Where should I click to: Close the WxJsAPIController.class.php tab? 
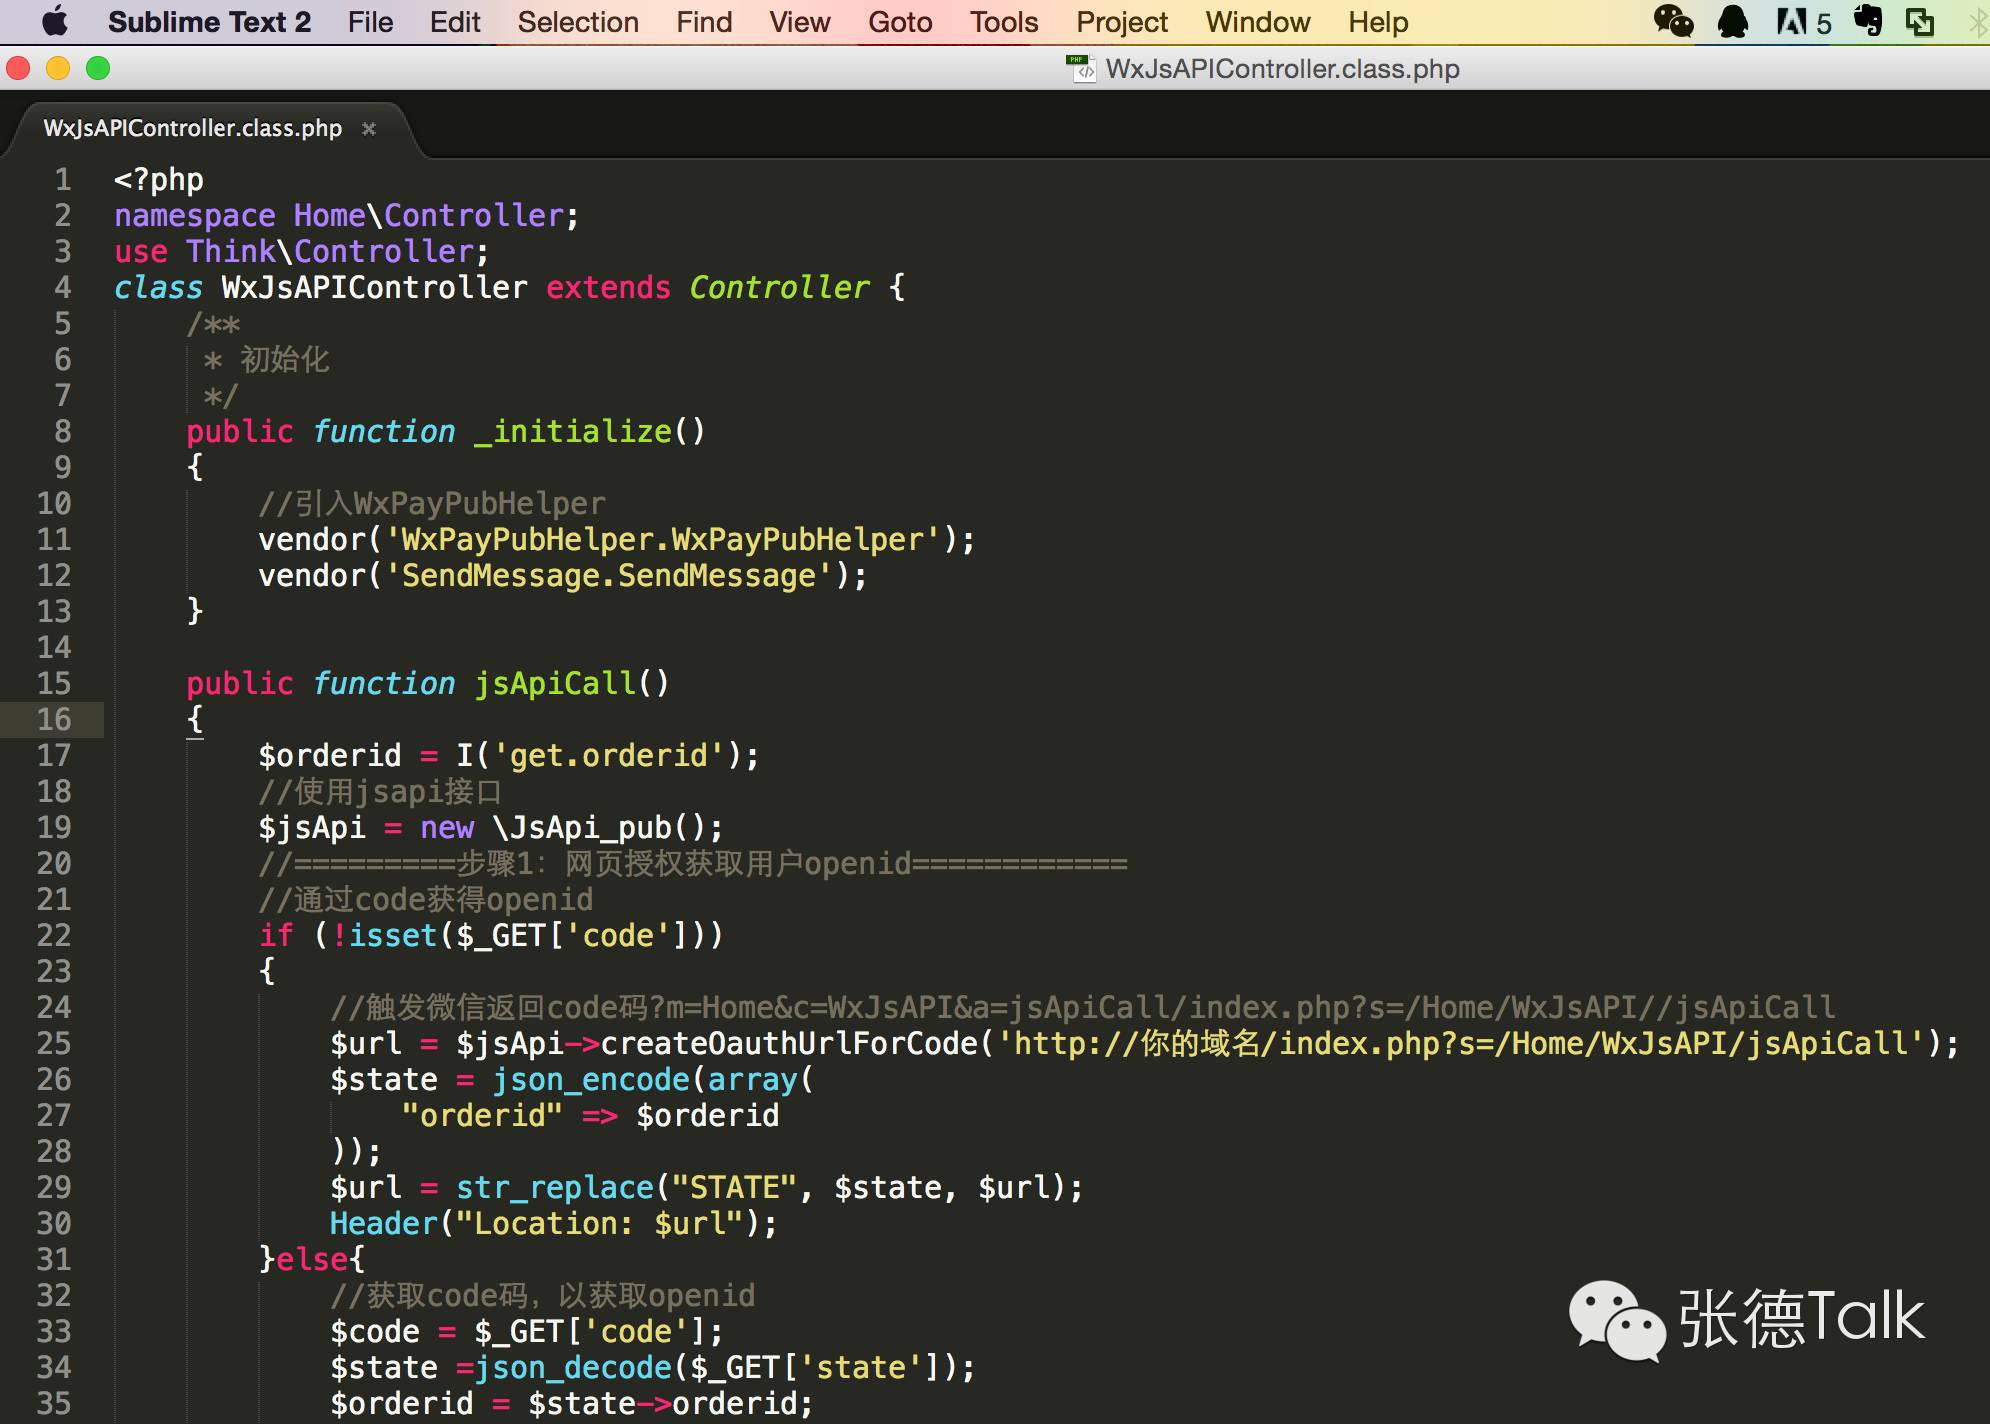(369, 129)
